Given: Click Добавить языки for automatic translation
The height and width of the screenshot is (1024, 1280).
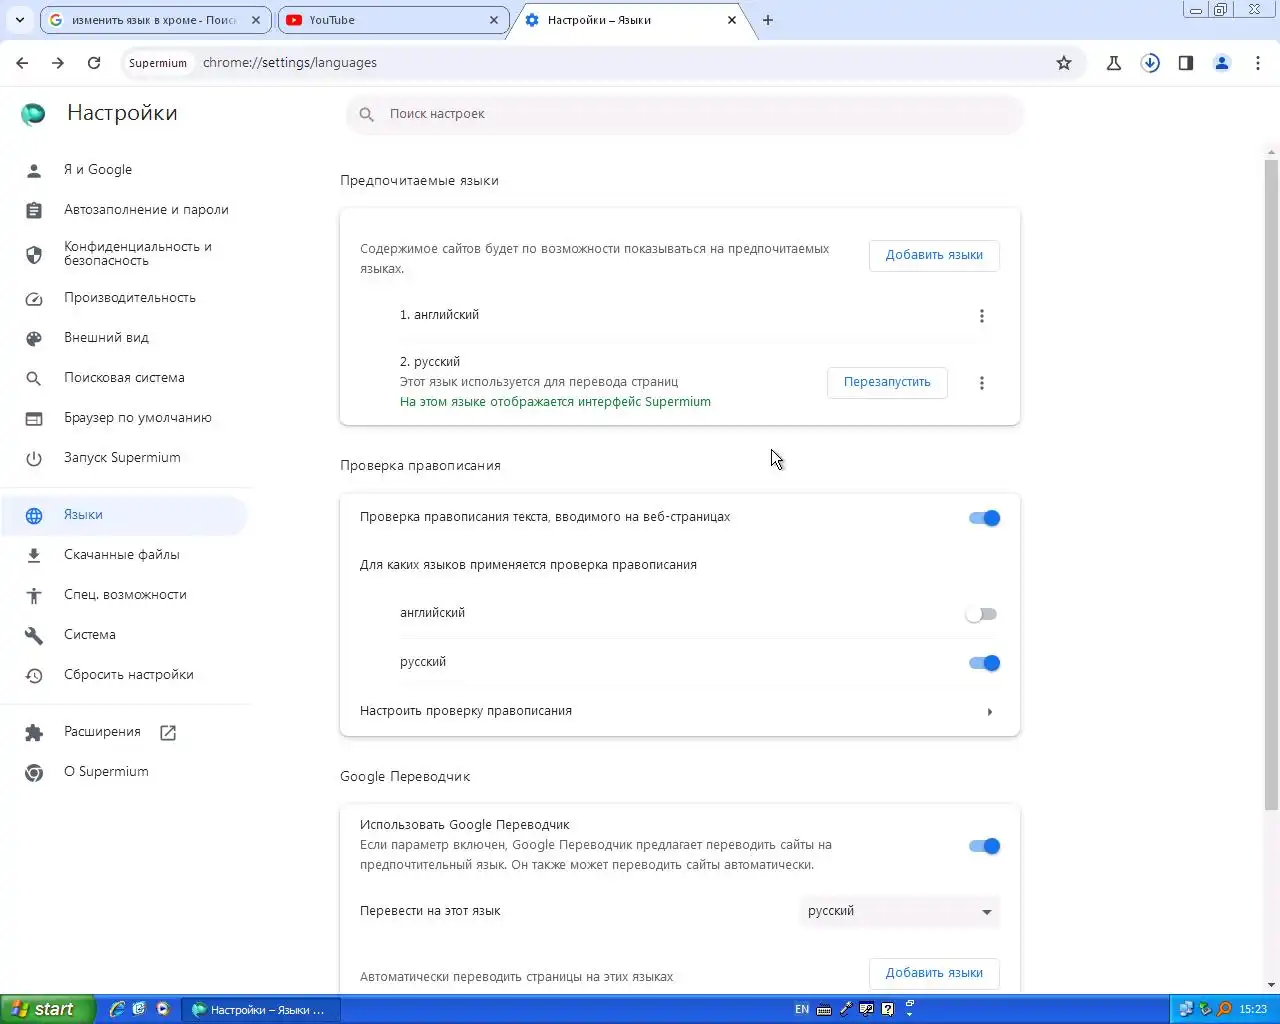Looking at the screenshot, I should [934, 973].
